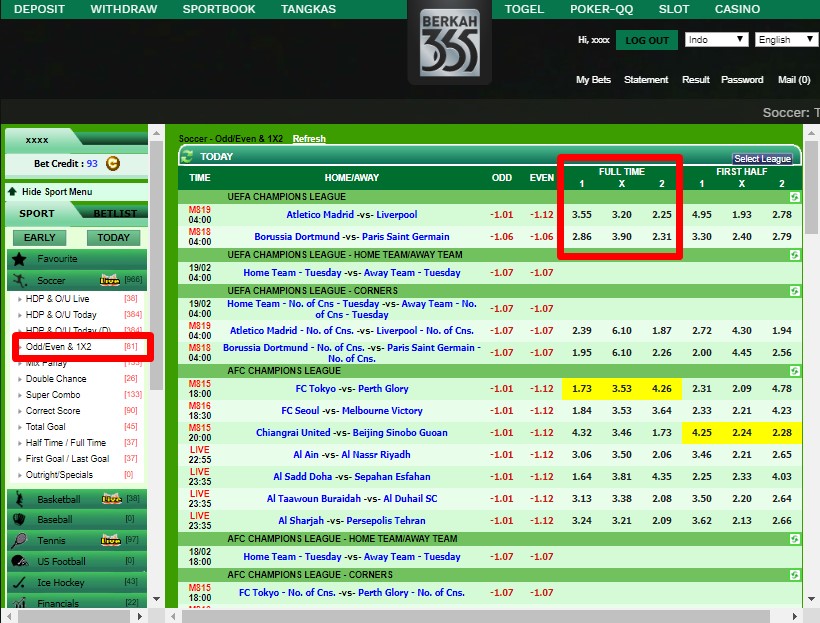Screen dimensions: 820x623
Task: Refresh the UEFA Champions League section icon
Action: pyautogui.click(x=794, y=198)
